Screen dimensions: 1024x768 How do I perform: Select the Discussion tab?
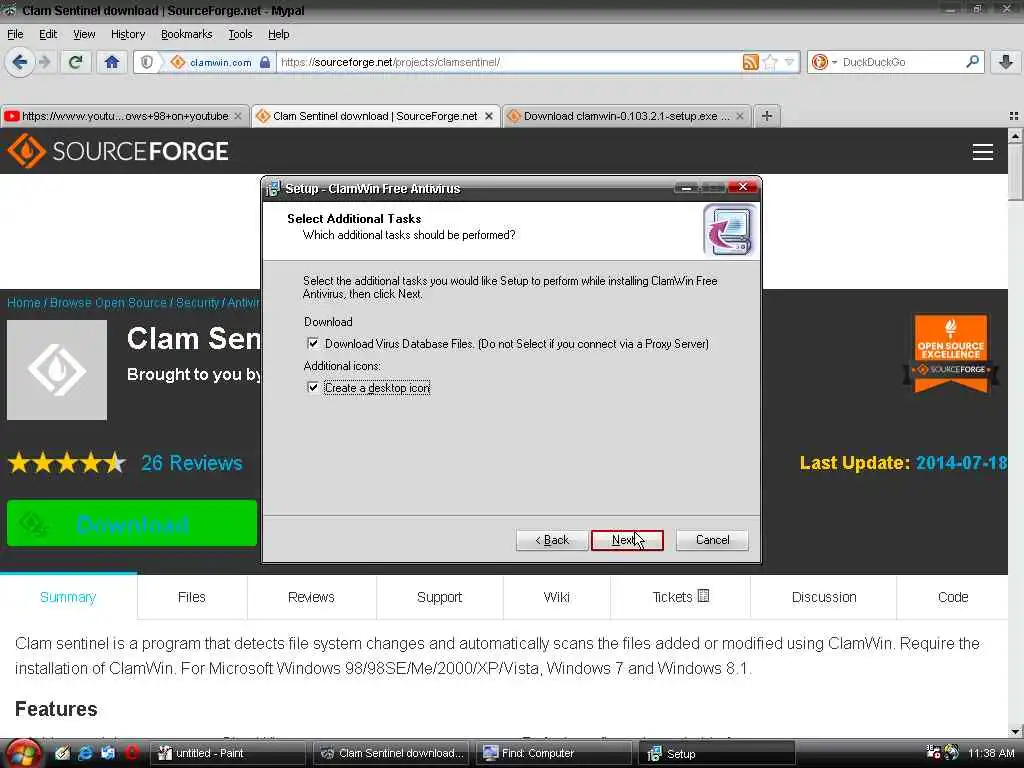pyautogui.click(x=824, y=597)
